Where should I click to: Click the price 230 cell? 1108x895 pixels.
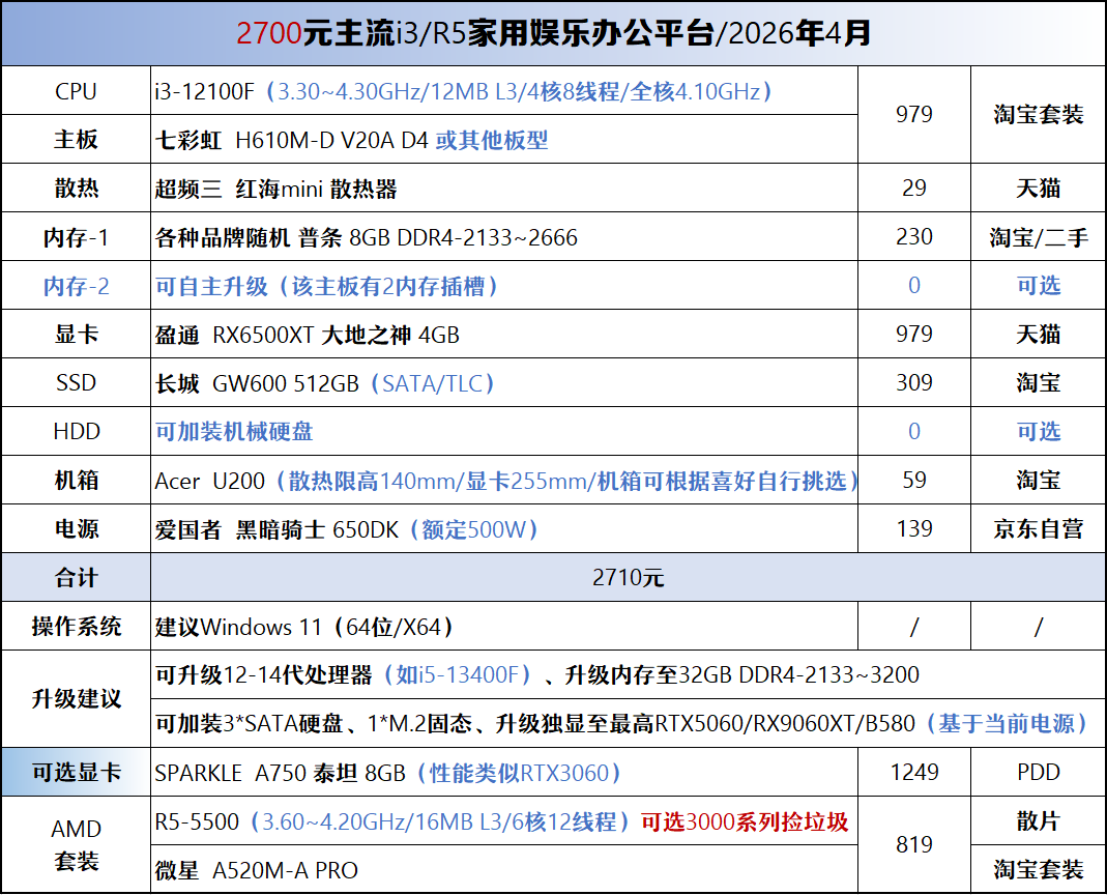(914, 237)
